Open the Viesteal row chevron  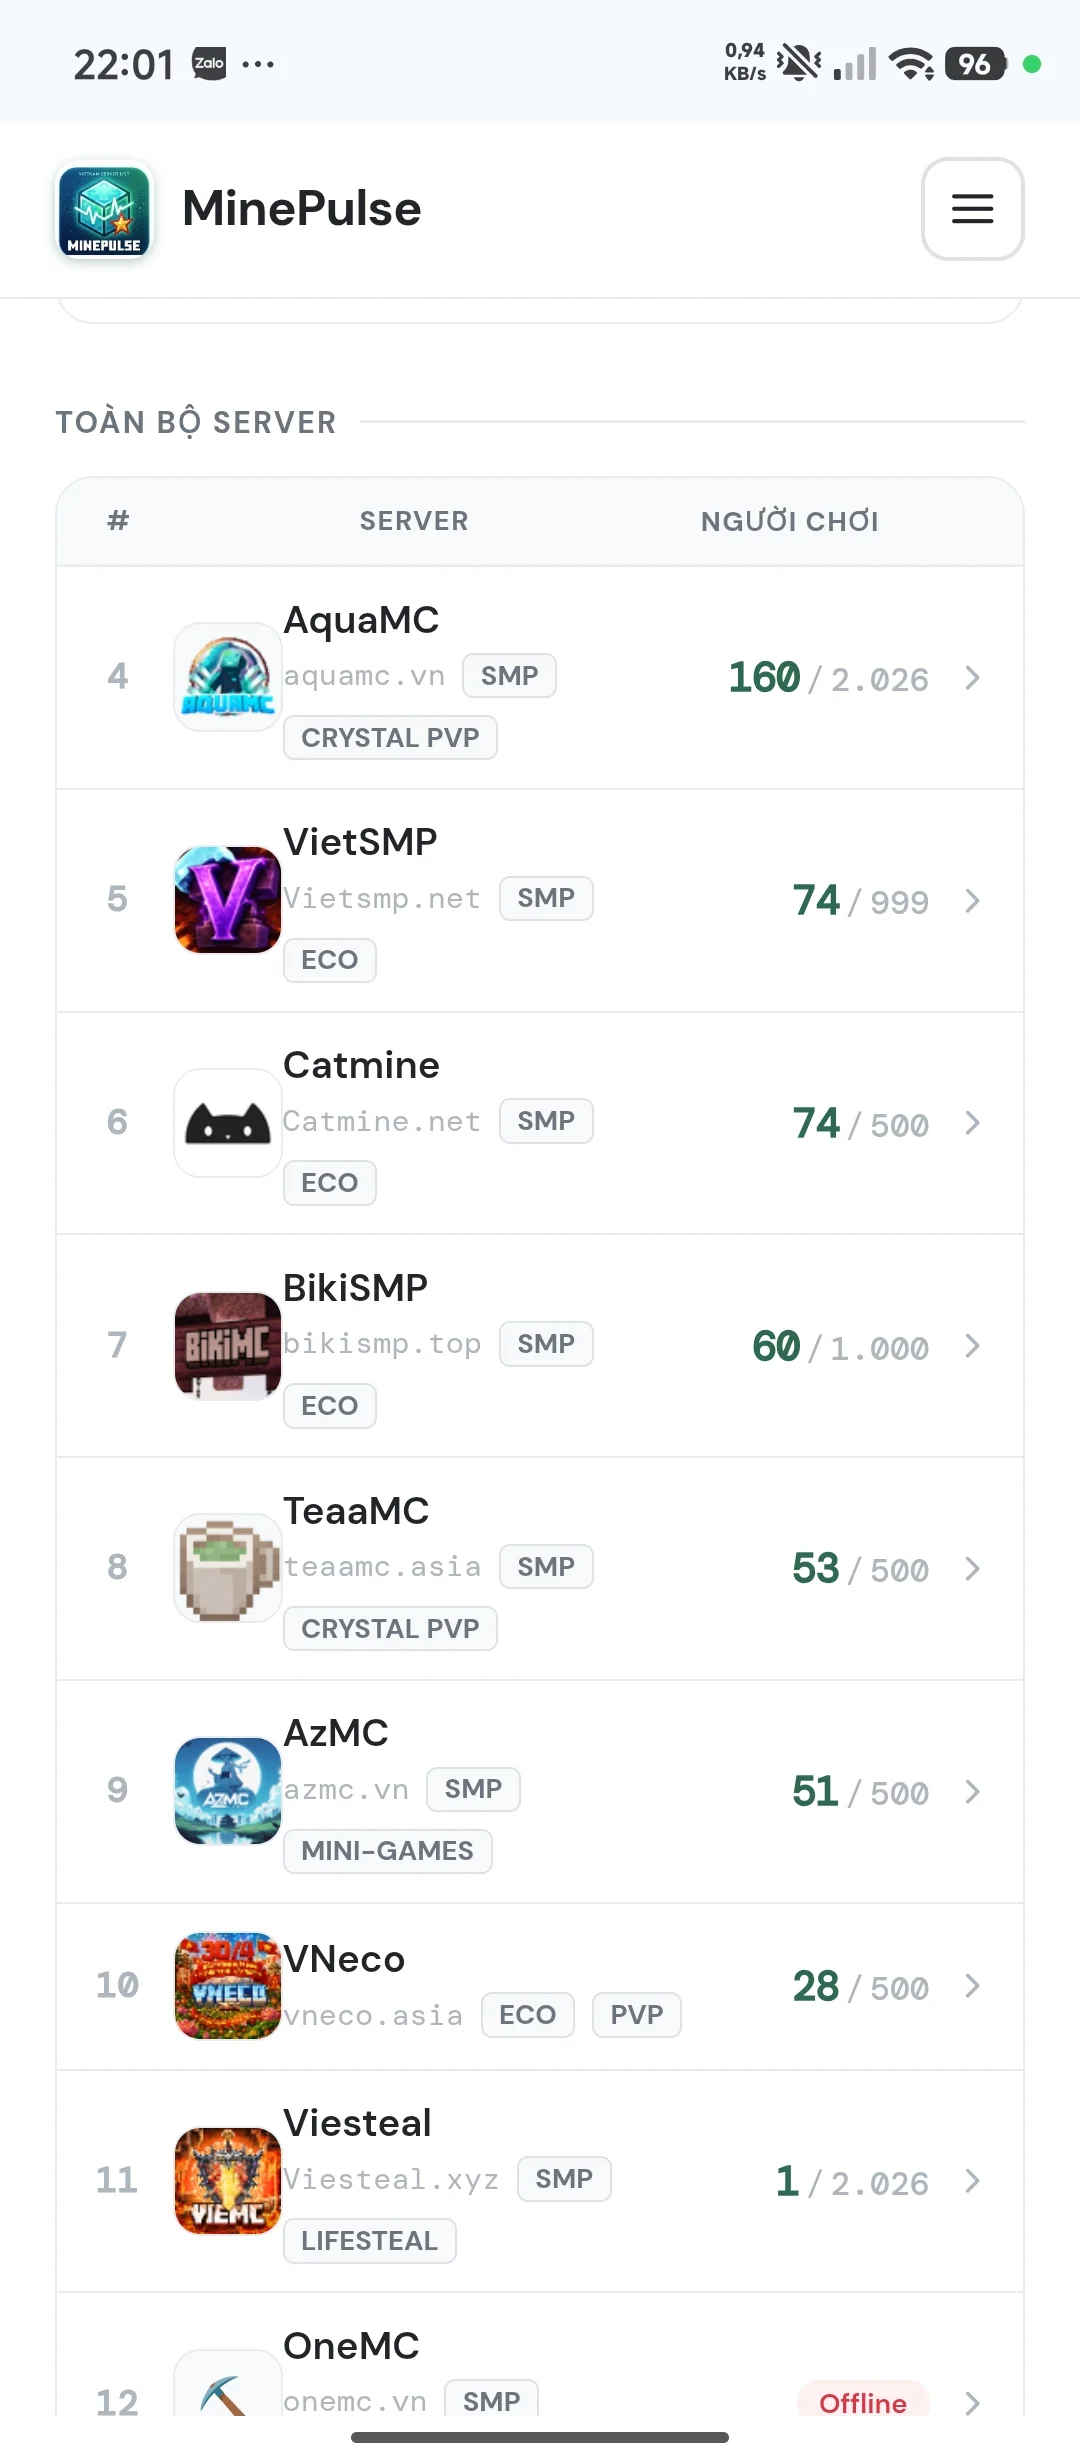972,2181
